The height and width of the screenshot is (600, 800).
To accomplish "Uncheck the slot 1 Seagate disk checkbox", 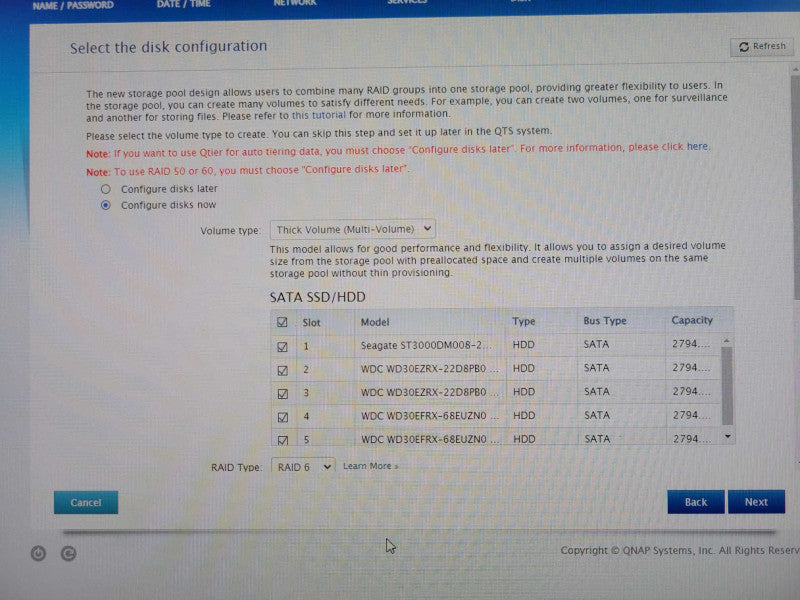I will click(282, 347).
